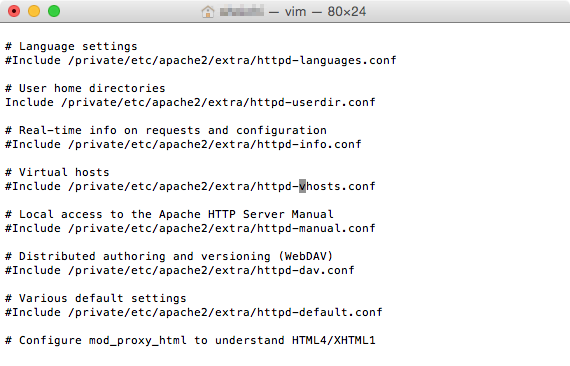Click the '# Language settings' comment line
Image resolution: width=570 pixels, height=366 pixels.
tap(71, 47)
